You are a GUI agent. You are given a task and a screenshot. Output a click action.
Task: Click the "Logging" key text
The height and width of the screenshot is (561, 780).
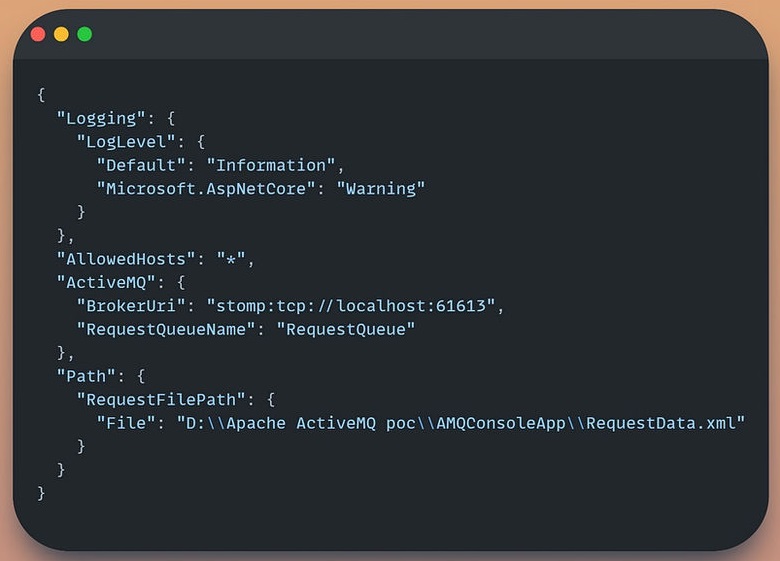pos(100,118)
